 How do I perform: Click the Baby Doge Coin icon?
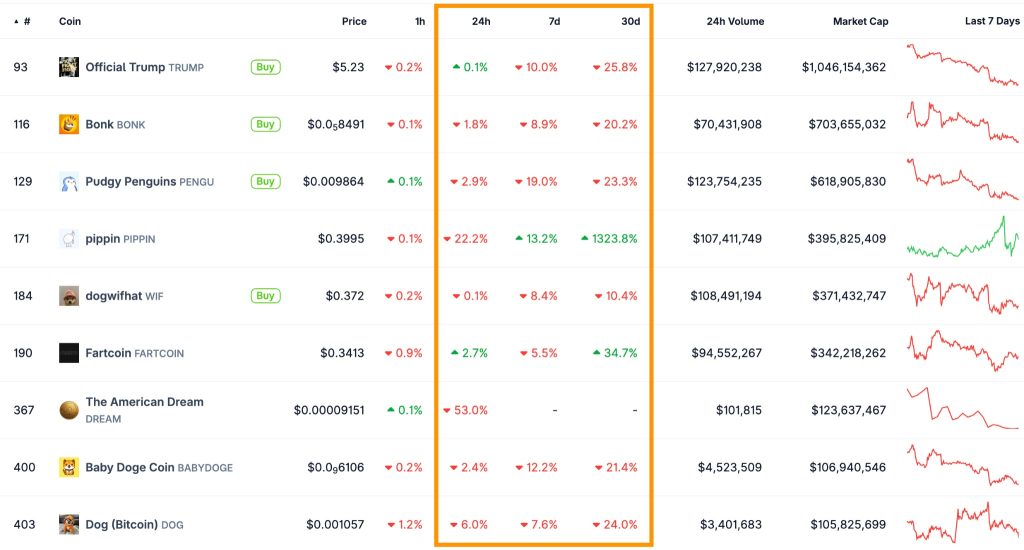(x=69, y=467)
